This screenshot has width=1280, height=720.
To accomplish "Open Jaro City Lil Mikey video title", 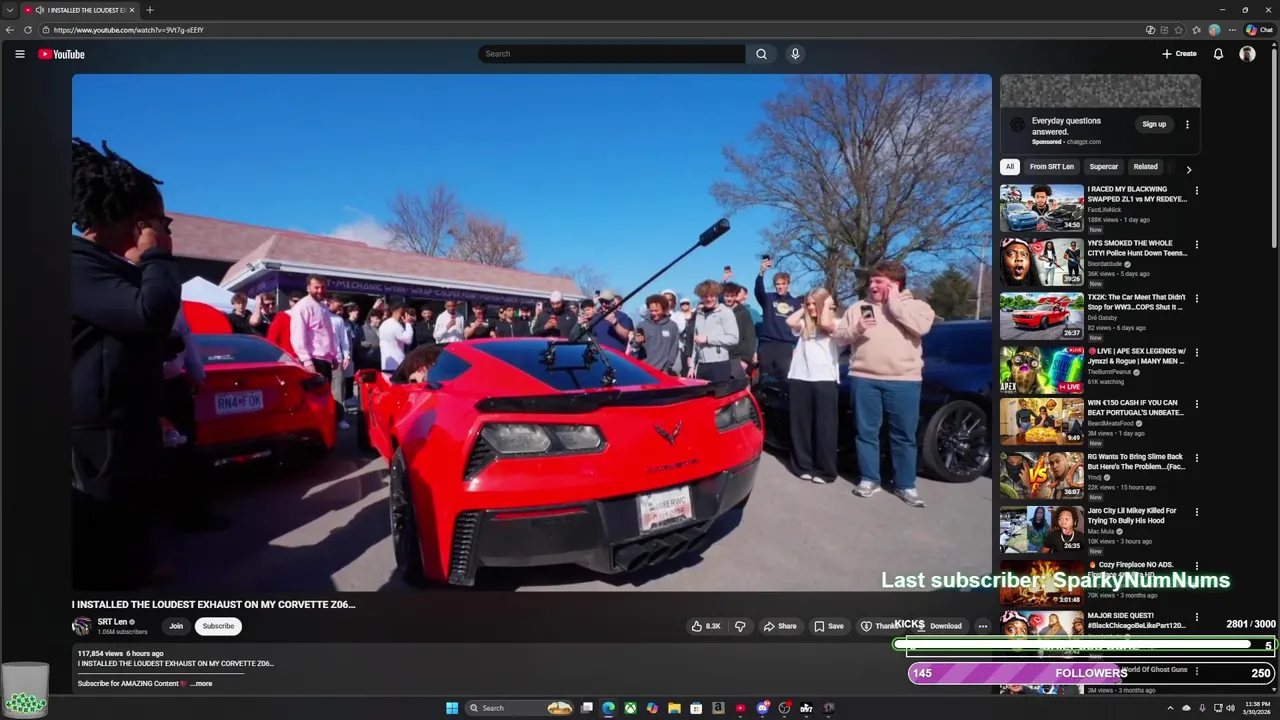I will pos(1132,516).
